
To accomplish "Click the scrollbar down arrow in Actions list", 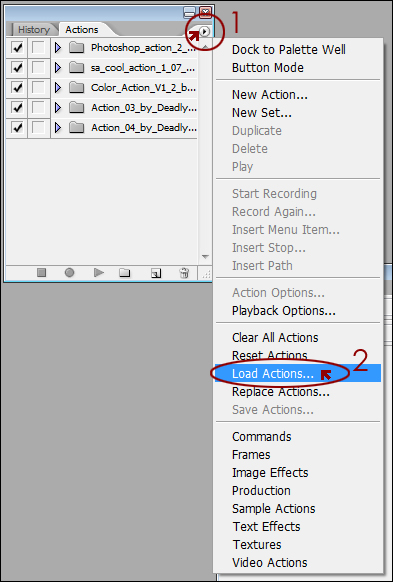I will coord(205,256).
